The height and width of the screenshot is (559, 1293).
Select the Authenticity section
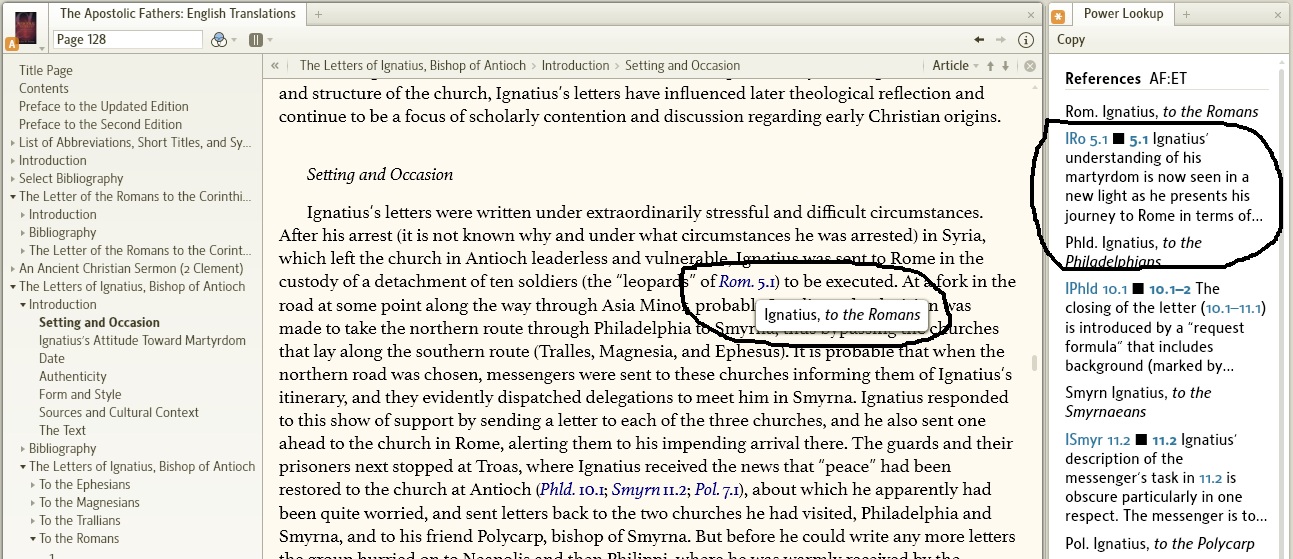click(x=73, y=377)
